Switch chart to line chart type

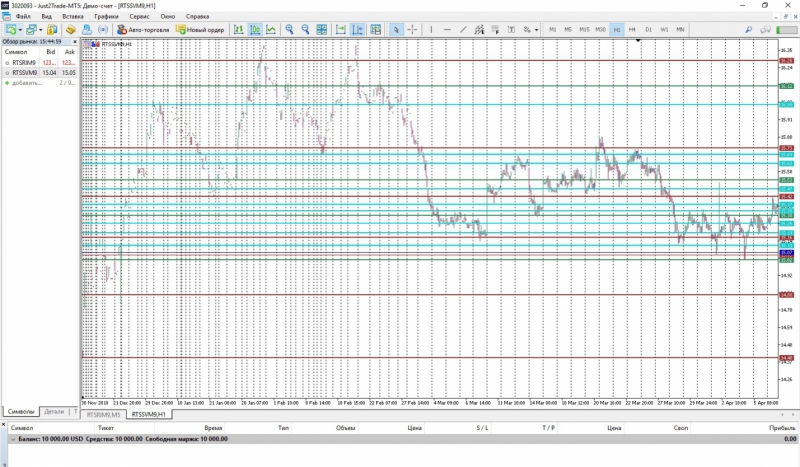[x=271, y=30]
